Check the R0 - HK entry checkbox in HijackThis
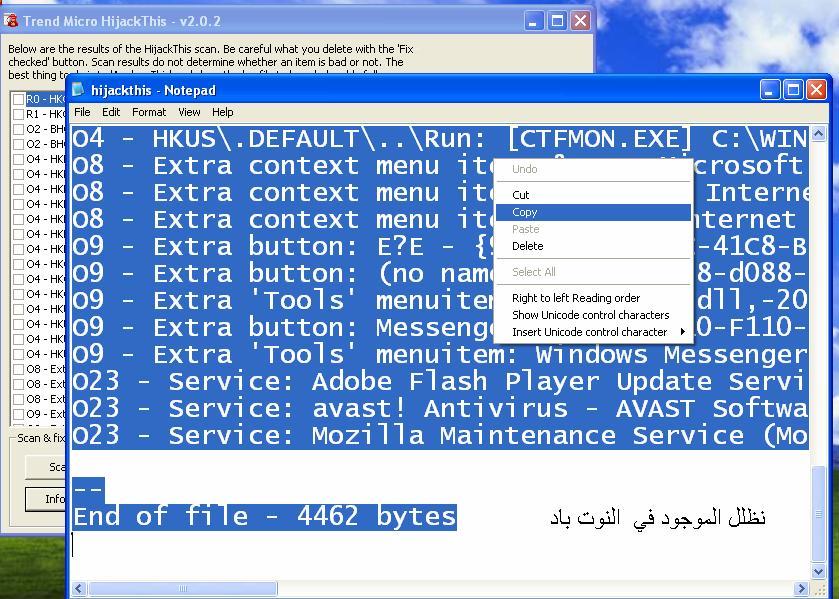The image size is (839, 599). (x=18, y=99)
